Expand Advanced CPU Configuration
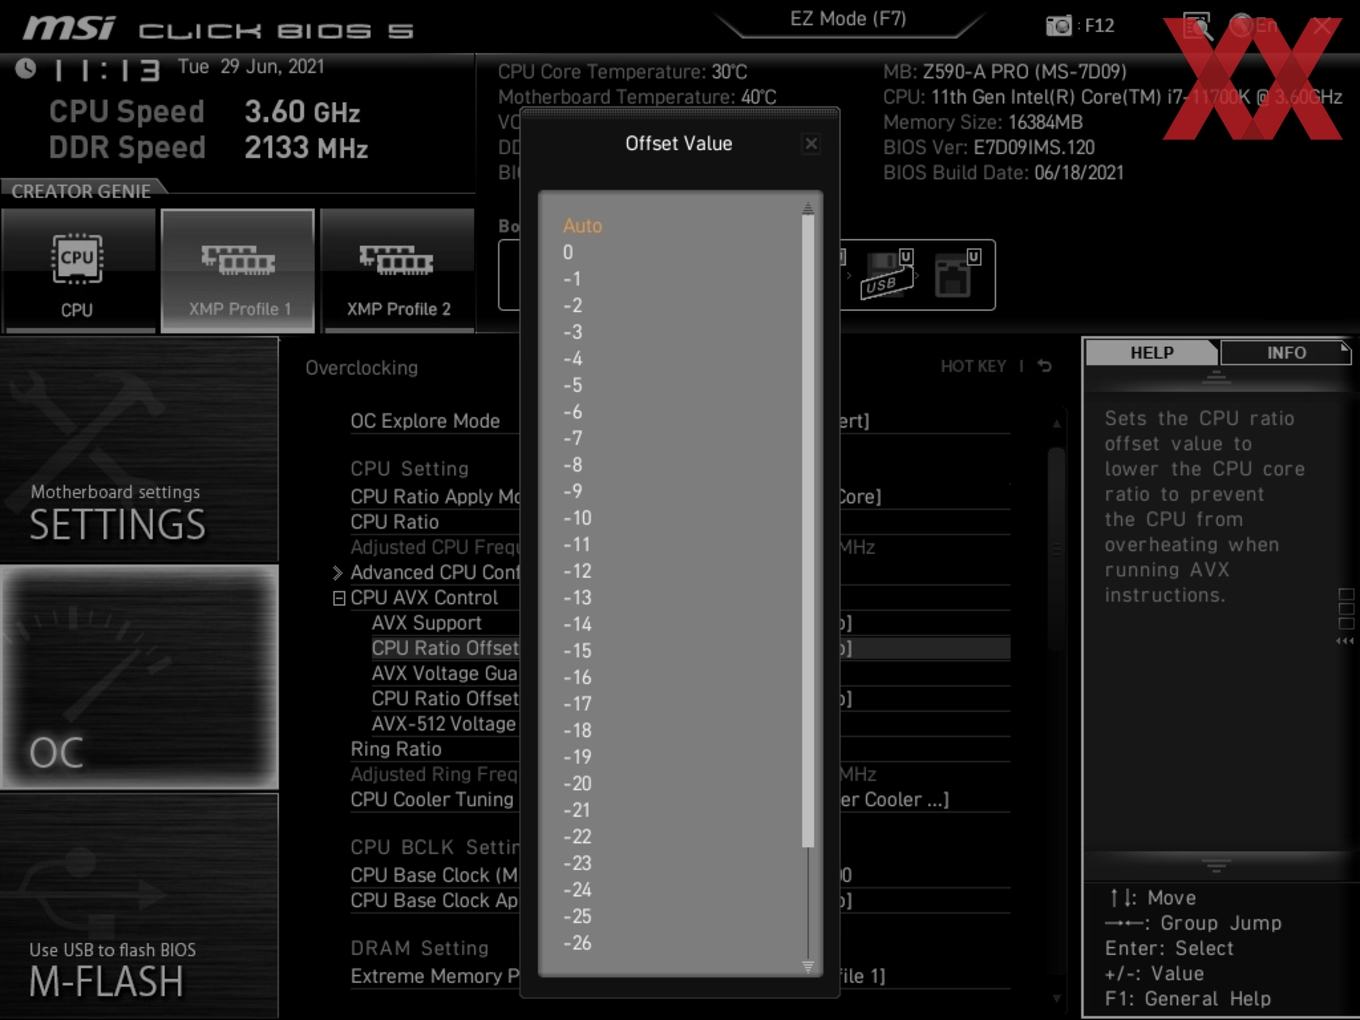The width and height of the screenshot is (1360, 1020). (x=338, y=573)
